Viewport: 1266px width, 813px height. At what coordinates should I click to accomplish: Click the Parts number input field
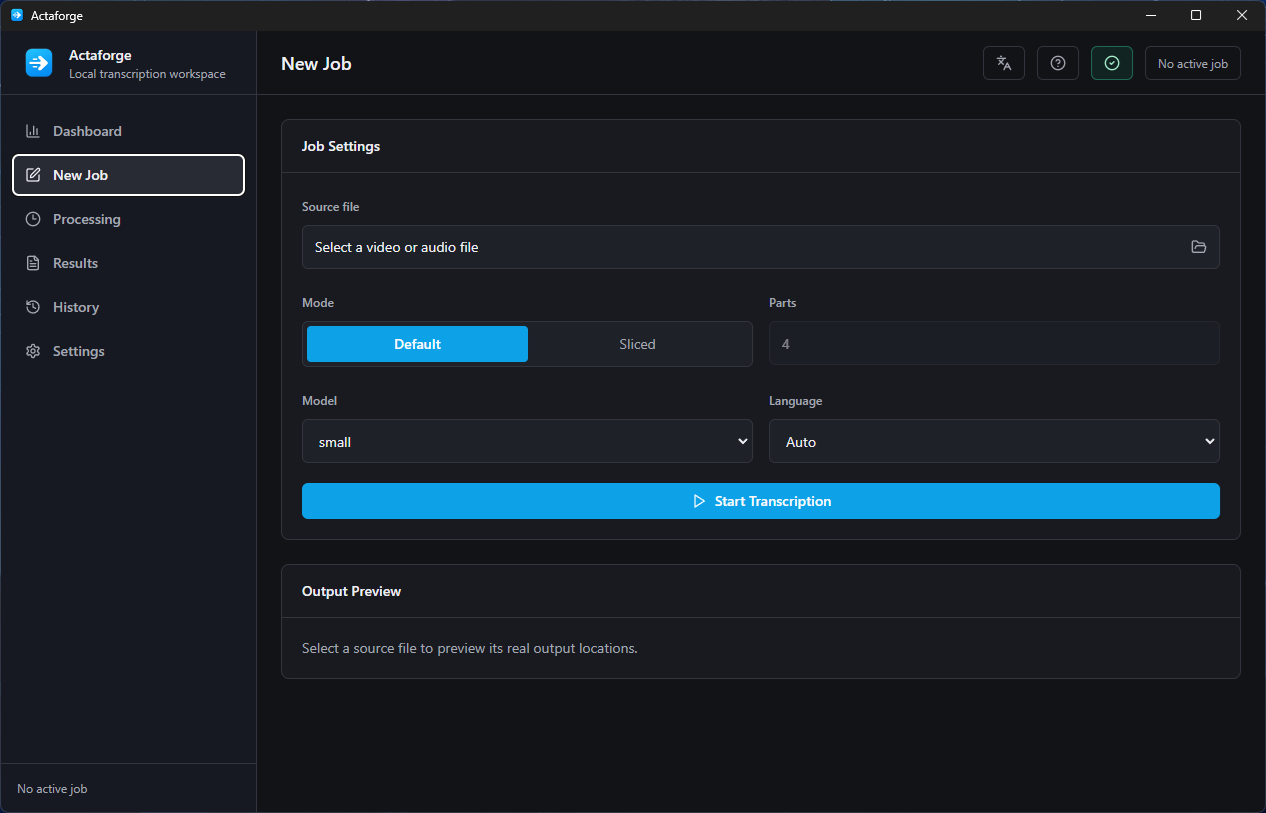click(x=994, y=344)
